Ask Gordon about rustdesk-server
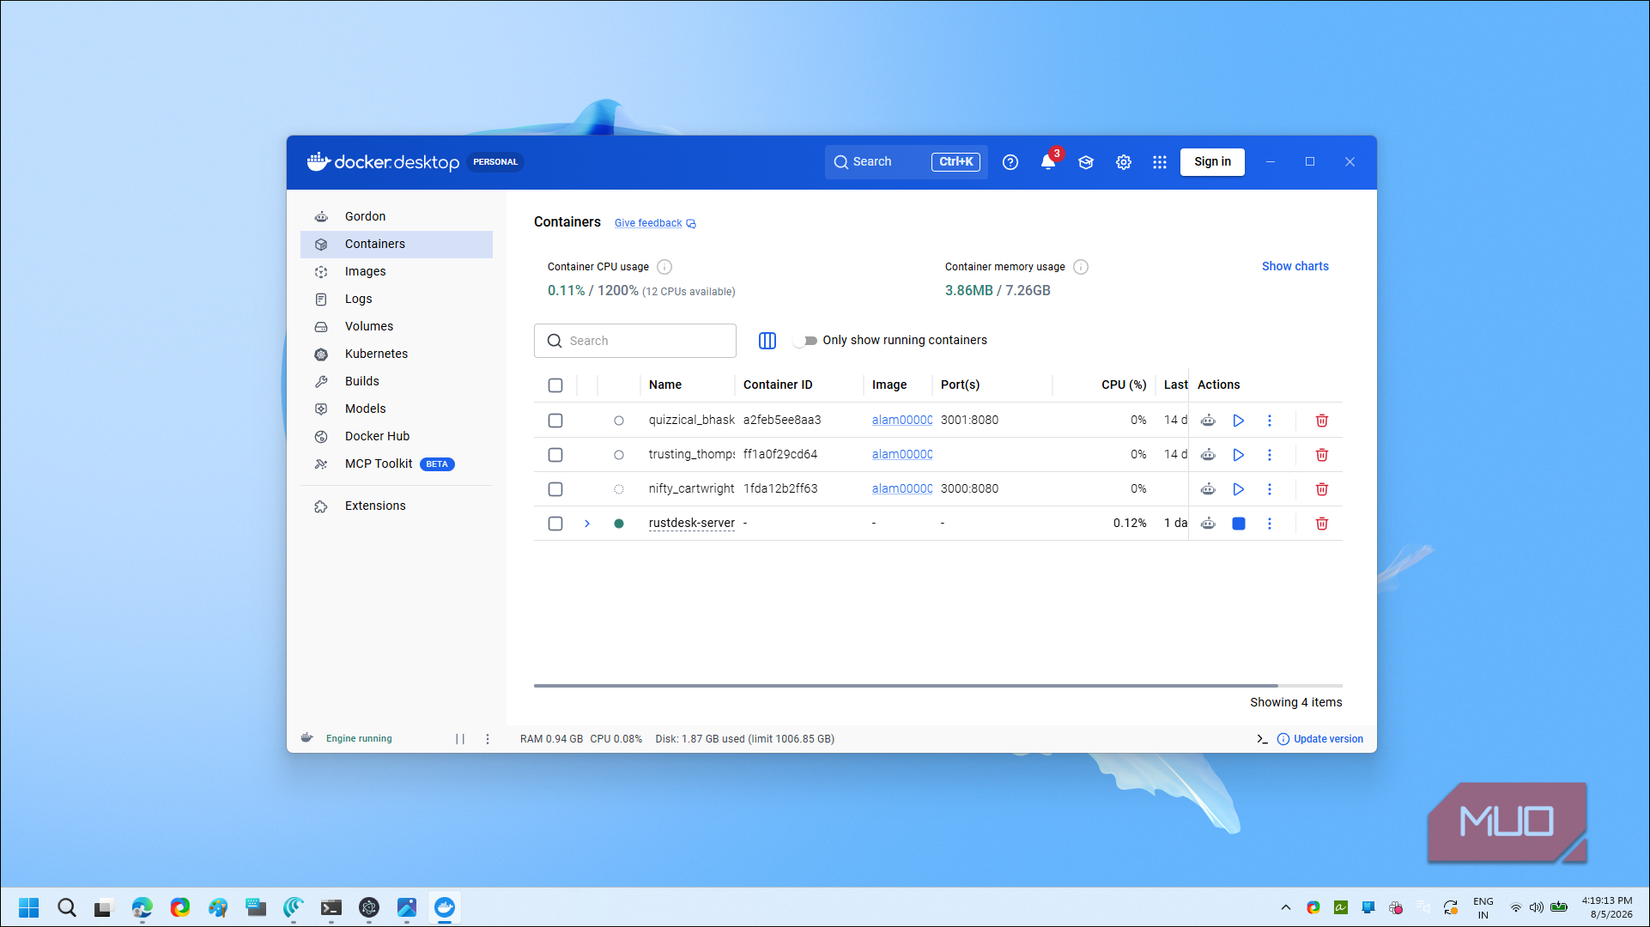Screen dimensions: 1650x927 (x=1208, y=524)
